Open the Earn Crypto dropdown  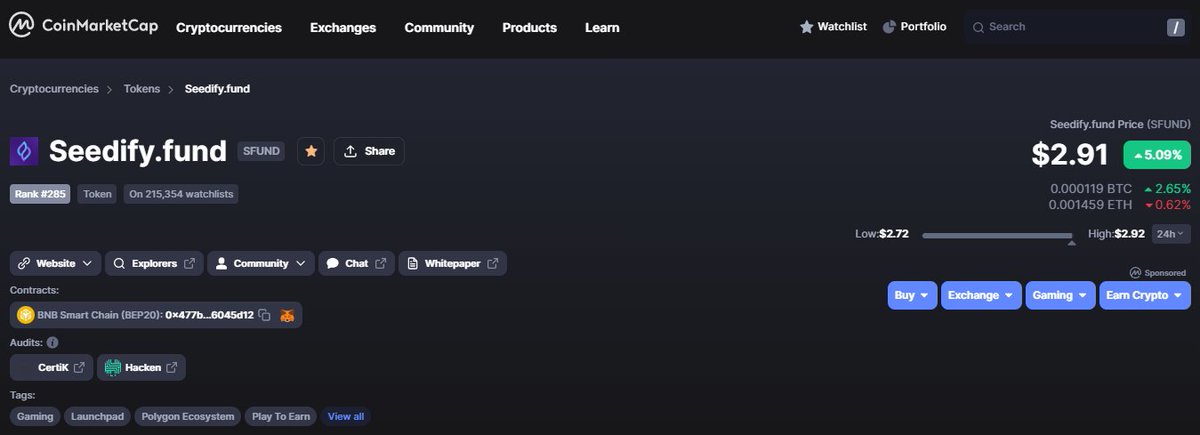point(1145,296)
